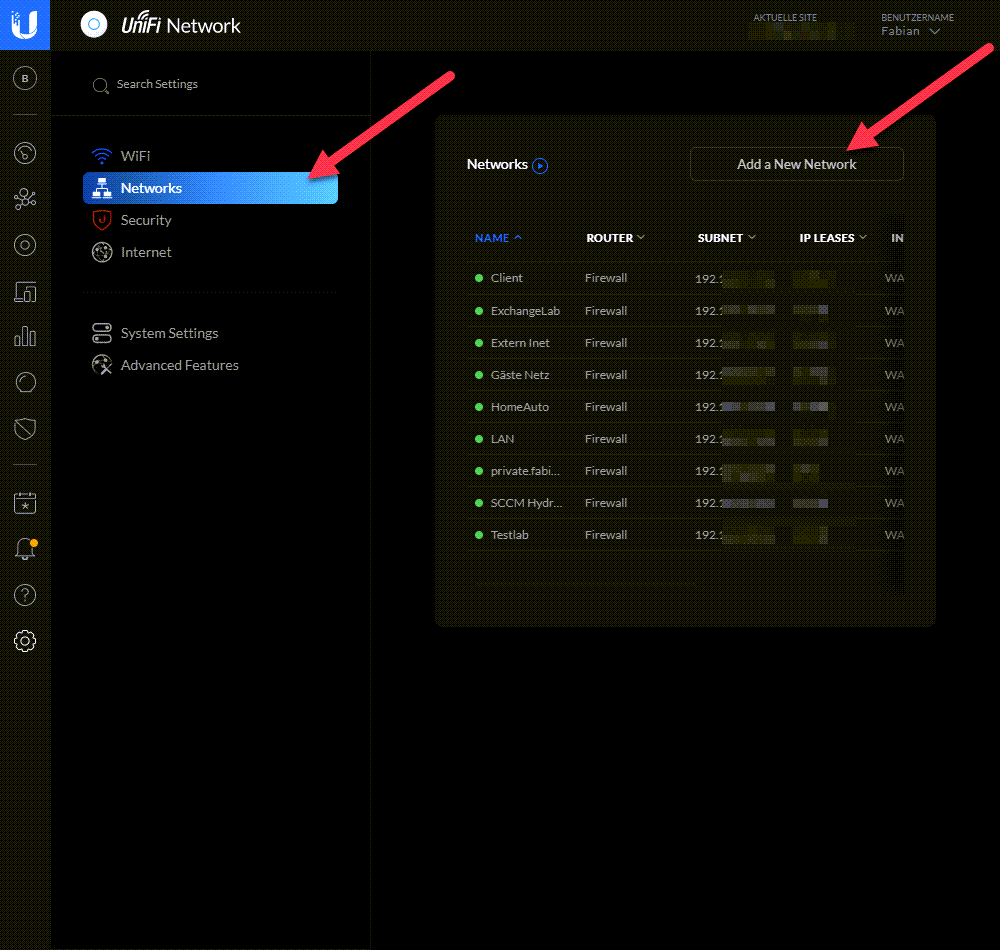1000x950 pixels.
Task: Click the Internet globe icon
Action: pos(101,252)
